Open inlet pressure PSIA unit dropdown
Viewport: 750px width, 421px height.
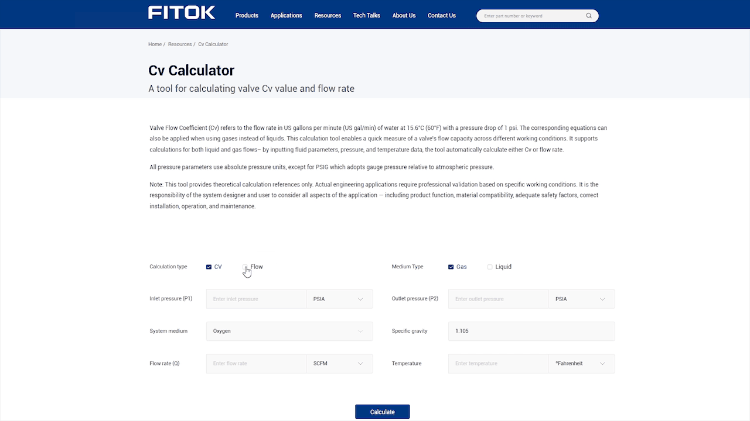coord(339,299)
